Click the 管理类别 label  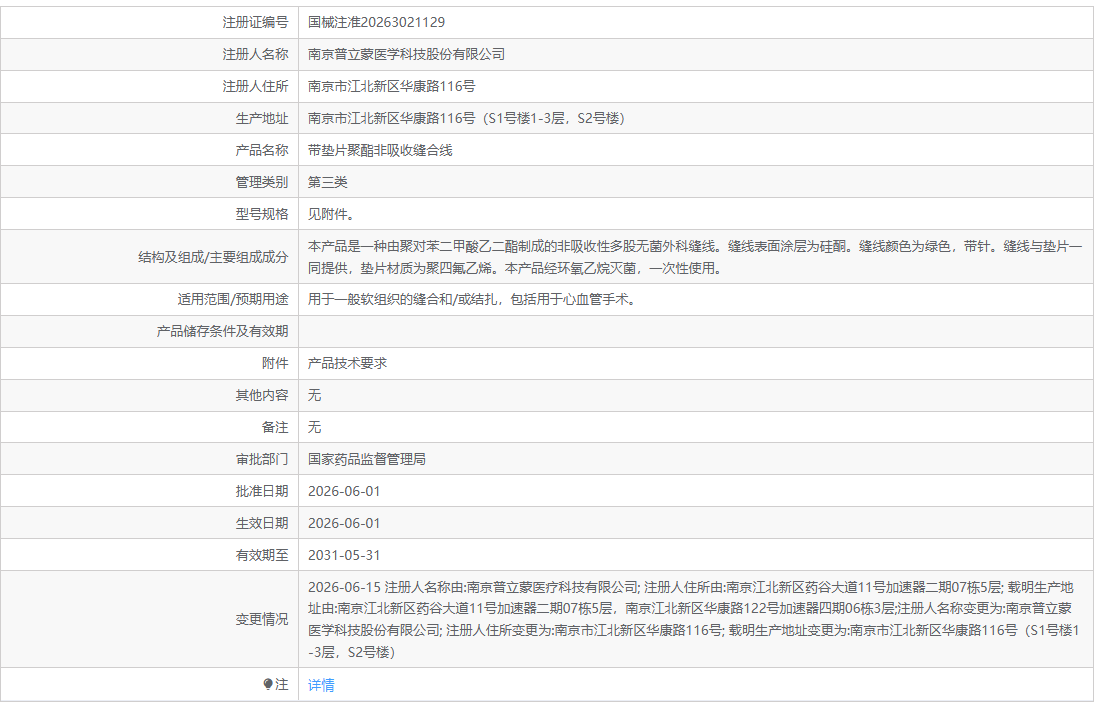(x=262, y=182)
